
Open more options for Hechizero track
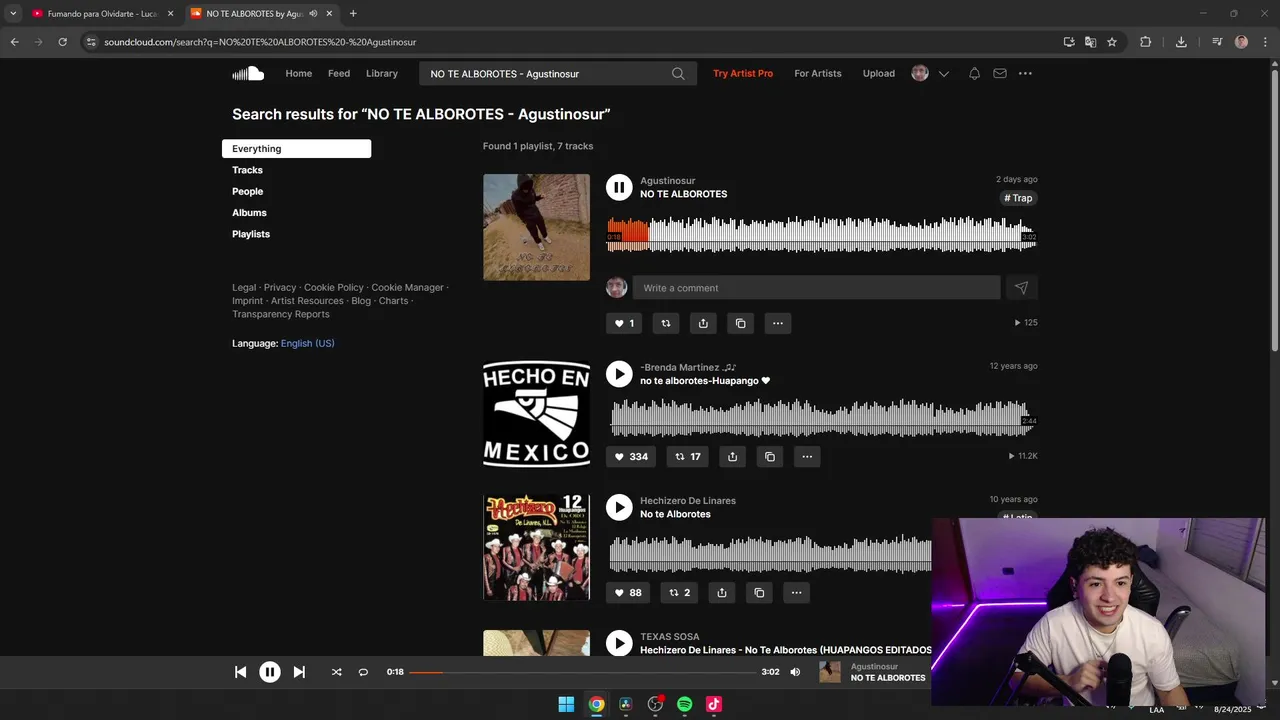click(796, 592)
